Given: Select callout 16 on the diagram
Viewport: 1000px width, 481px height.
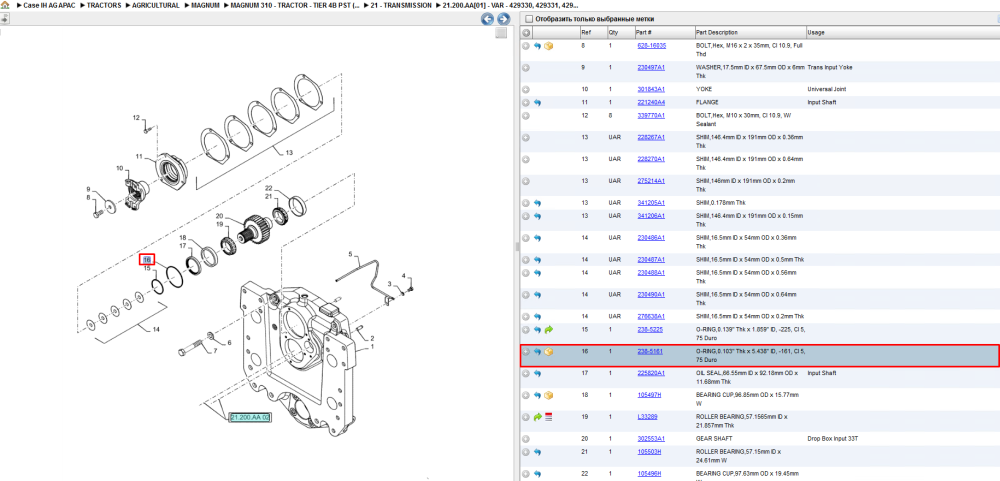Looking at the screenshot, I should click(x=147, y=260).
